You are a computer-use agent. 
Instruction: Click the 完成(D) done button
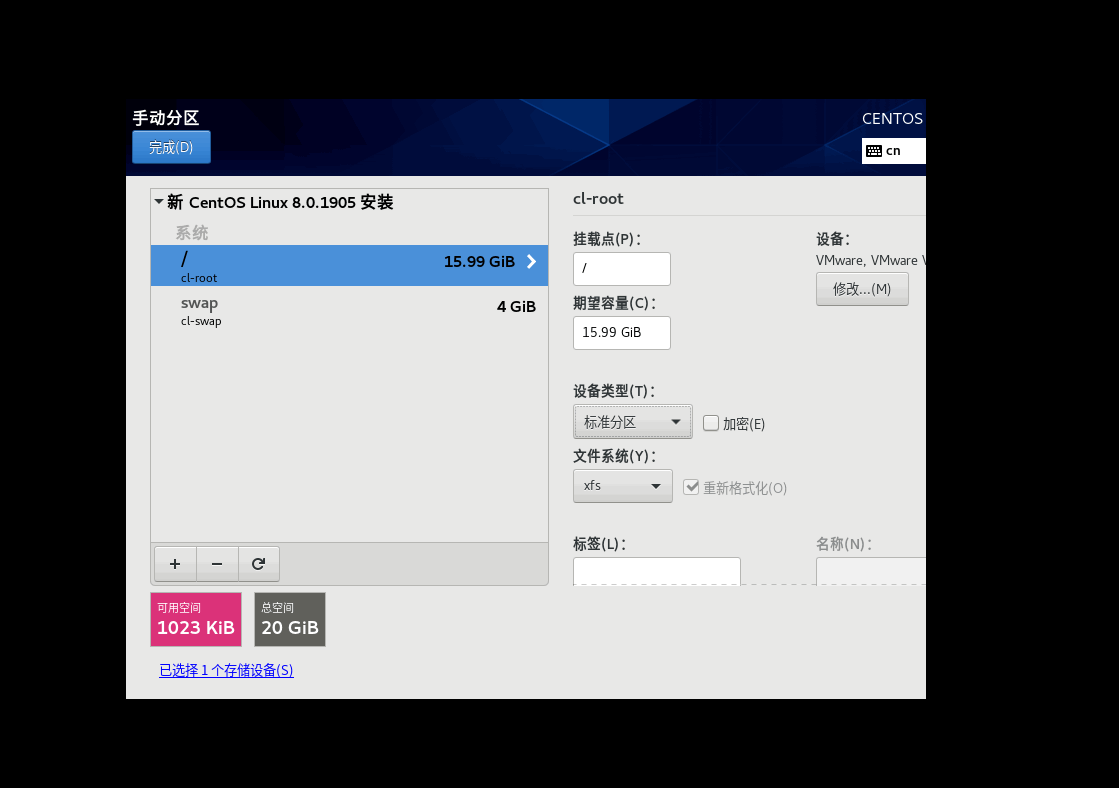[171, 146]
